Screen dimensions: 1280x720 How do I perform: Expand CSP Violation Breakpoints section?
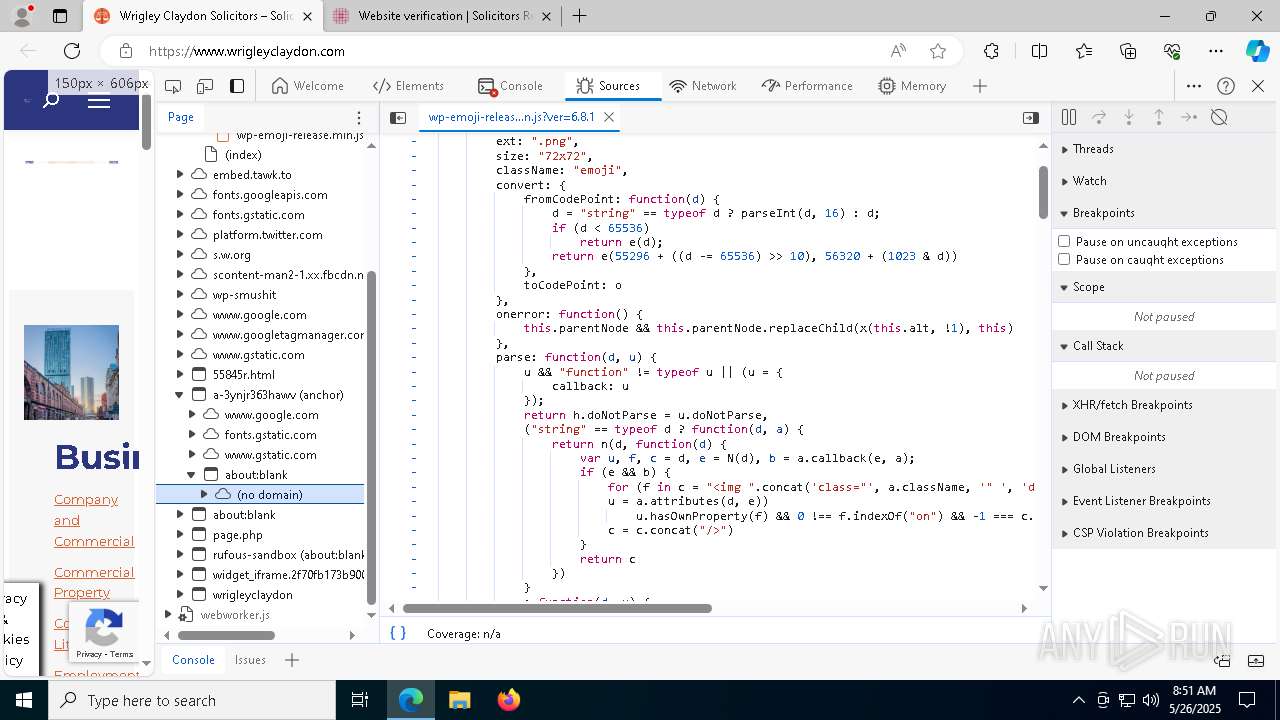tap(1165, 533)
